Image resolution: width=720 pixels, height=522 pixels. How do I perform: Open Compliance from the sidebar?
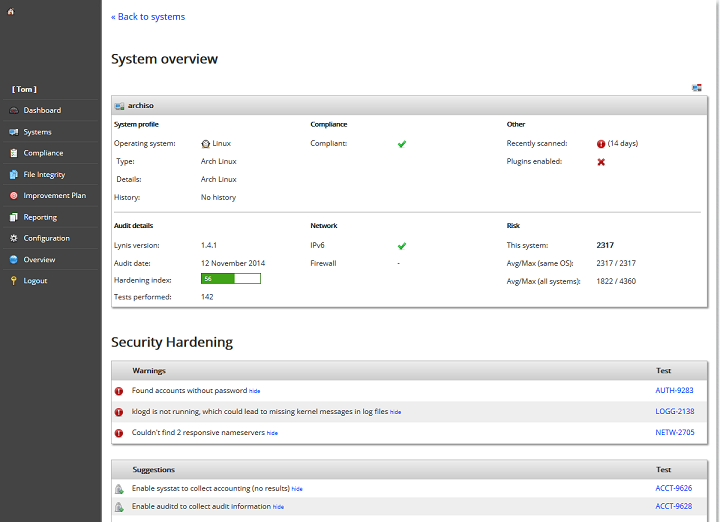(x=44, y=153)
